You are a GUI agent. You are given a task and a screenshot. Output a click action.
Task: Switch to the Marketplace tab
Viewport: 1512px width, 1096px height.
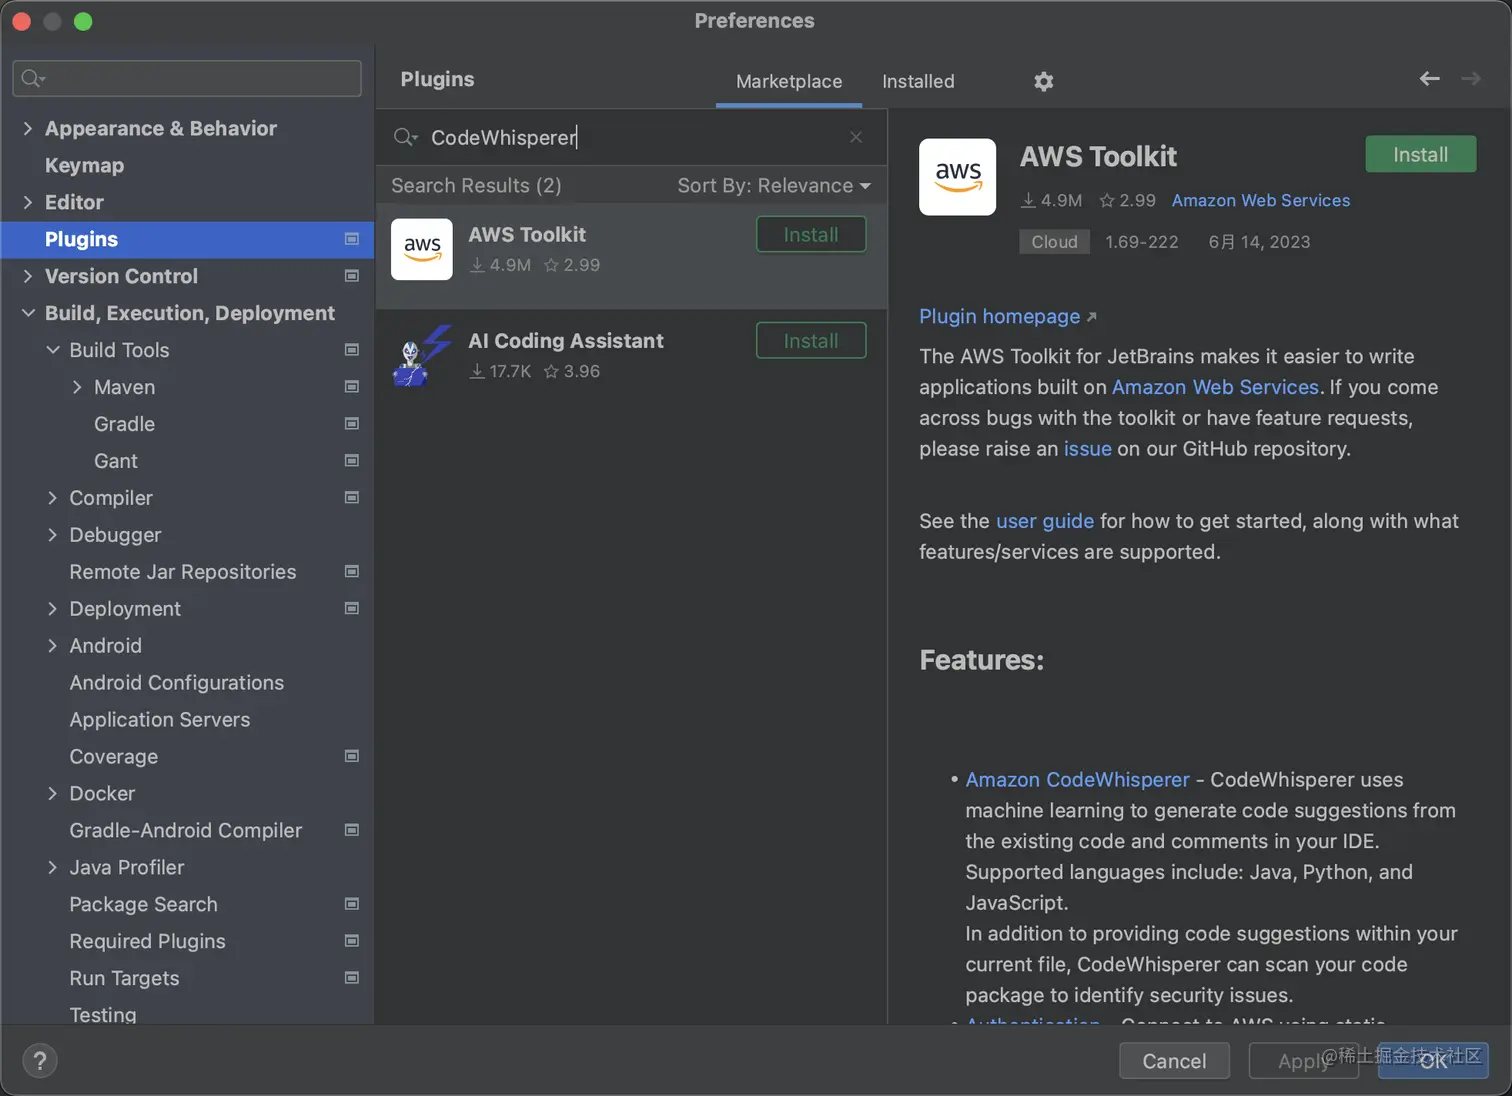(x=789, y=82)
